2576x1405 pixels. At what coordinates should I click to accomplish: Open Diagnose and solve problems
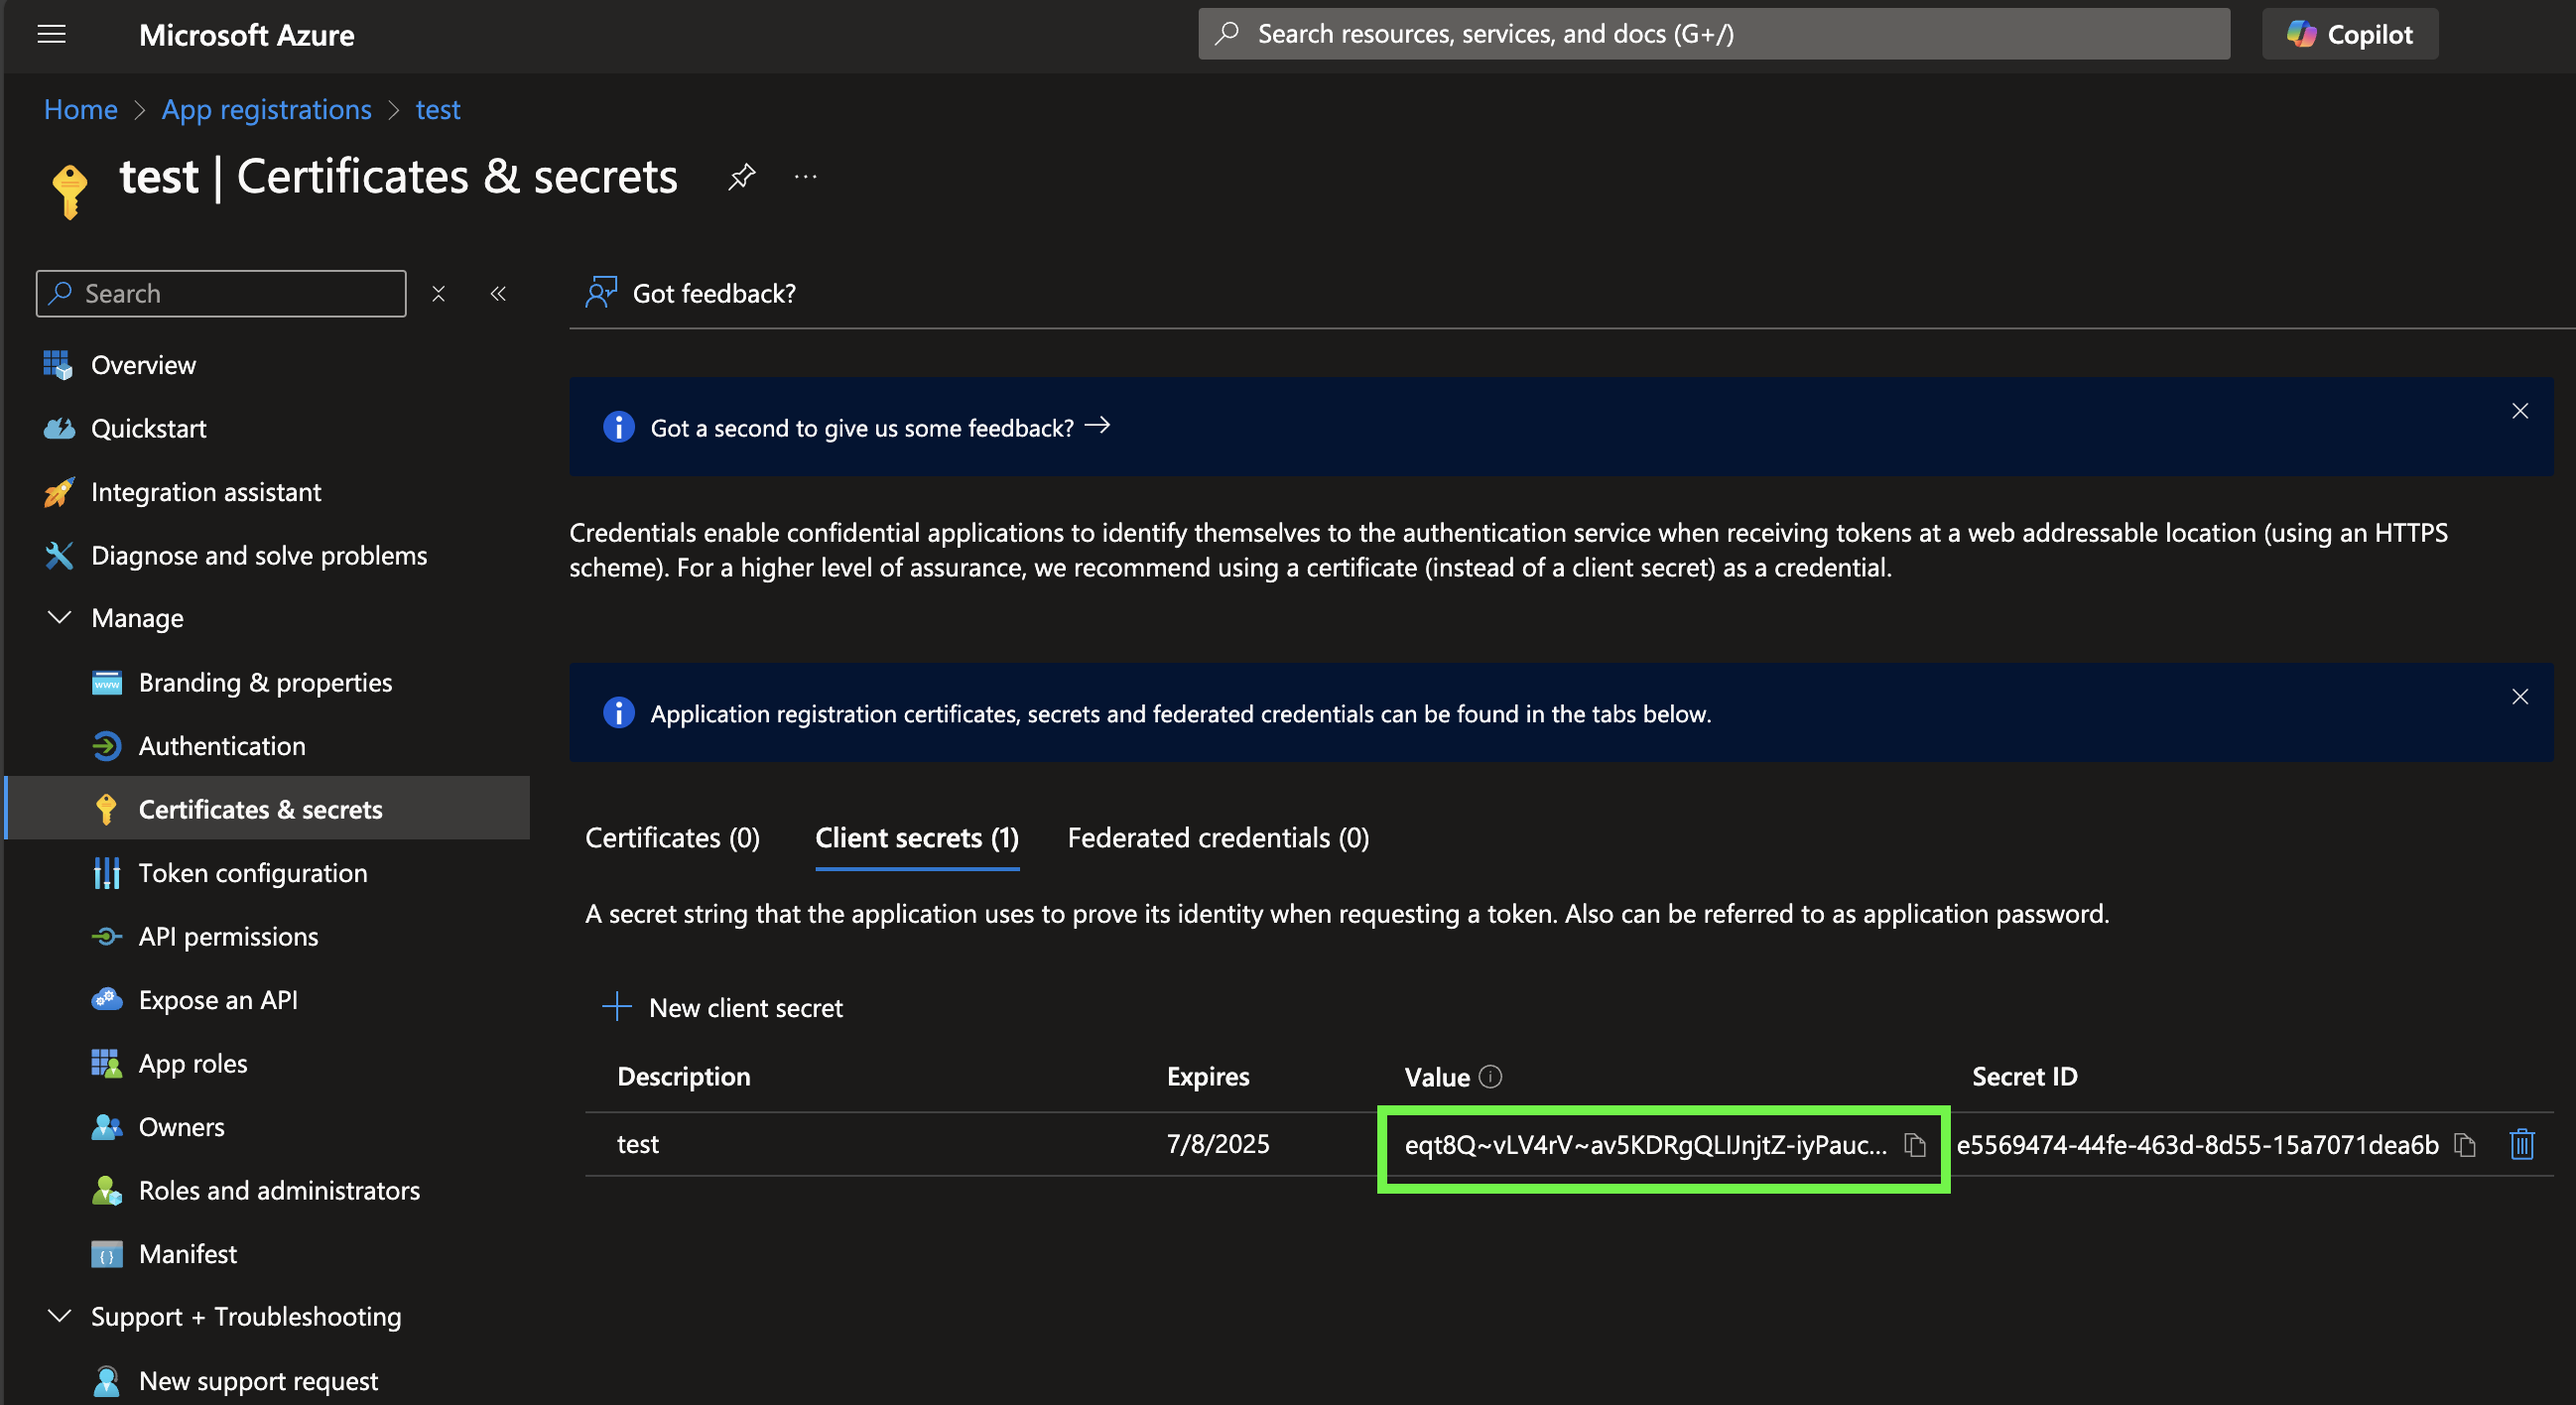click(258, 555)
